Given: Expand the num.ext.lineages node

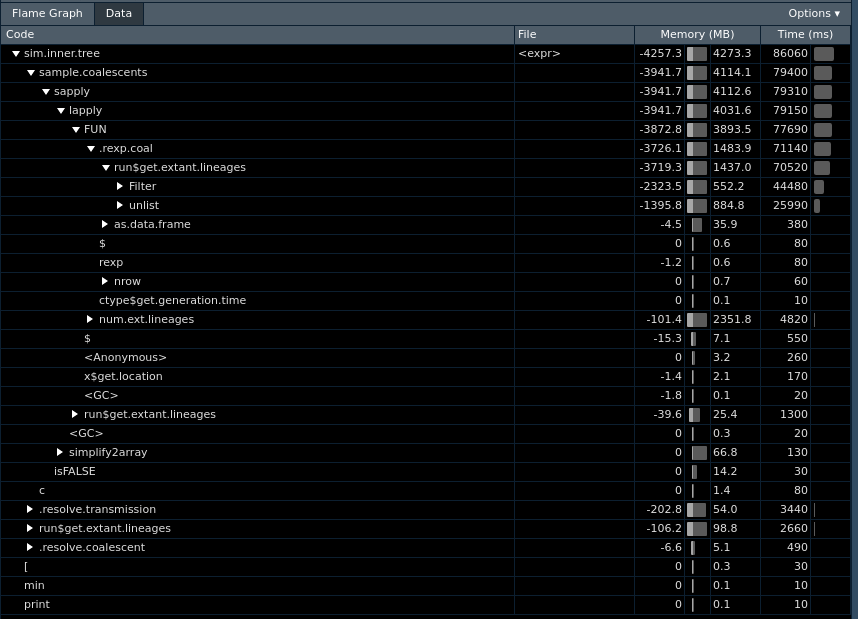Looking at the screenshot, I should [90, 319].
